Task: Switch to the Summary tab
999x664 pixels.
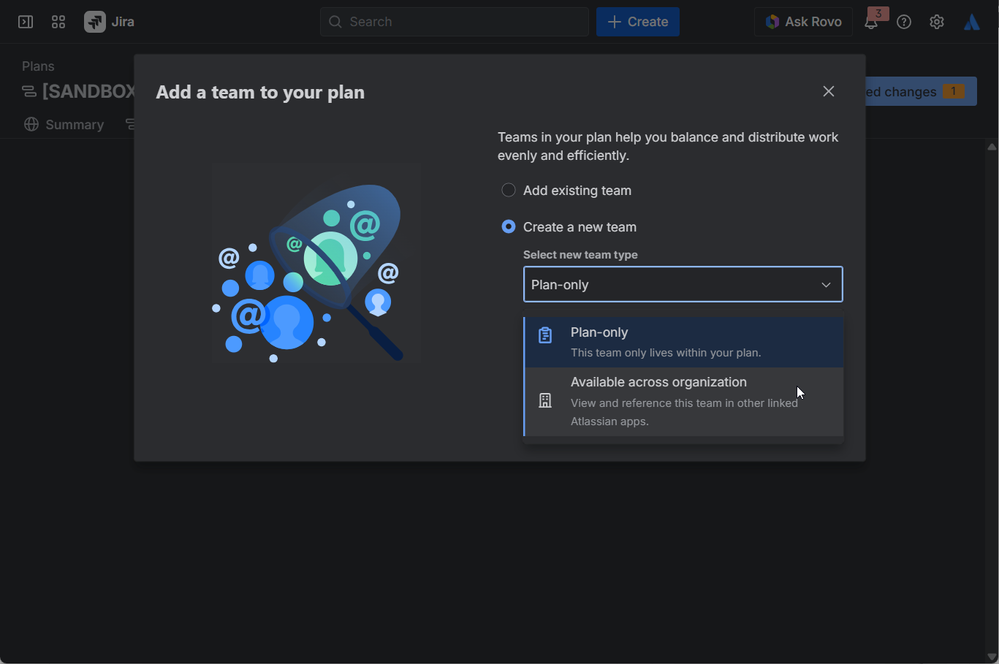Action: tap(64, 124)
